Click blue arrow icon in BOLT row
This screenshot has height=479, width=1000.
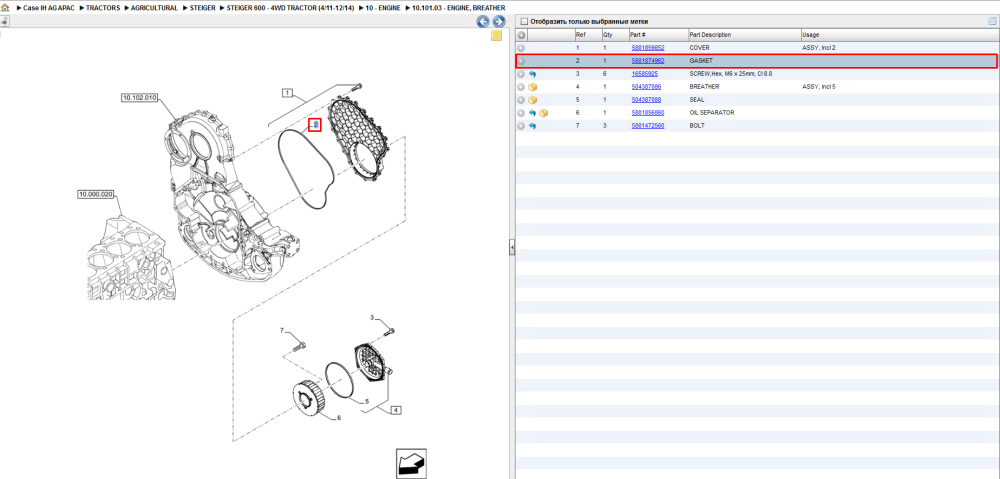tap(533, 126)
